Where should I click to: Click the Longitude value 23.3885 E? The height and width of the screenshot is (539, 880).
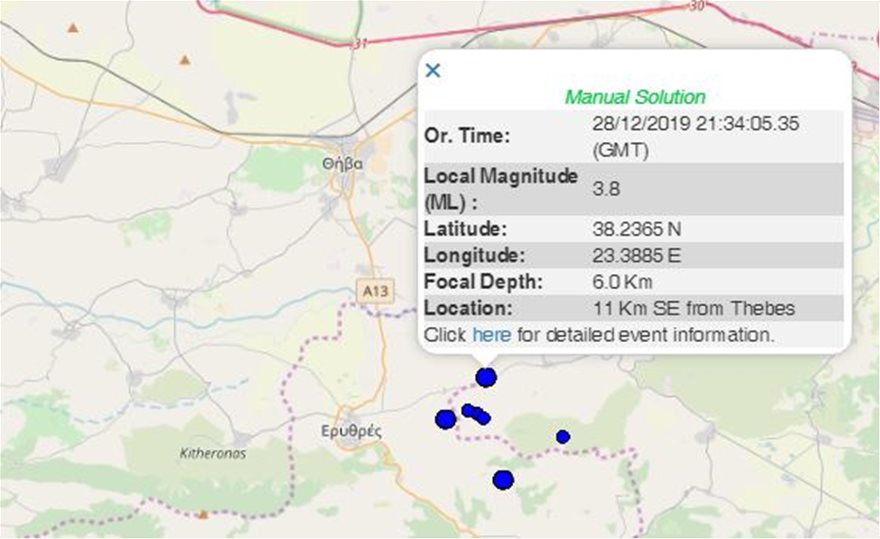point(637,255)
